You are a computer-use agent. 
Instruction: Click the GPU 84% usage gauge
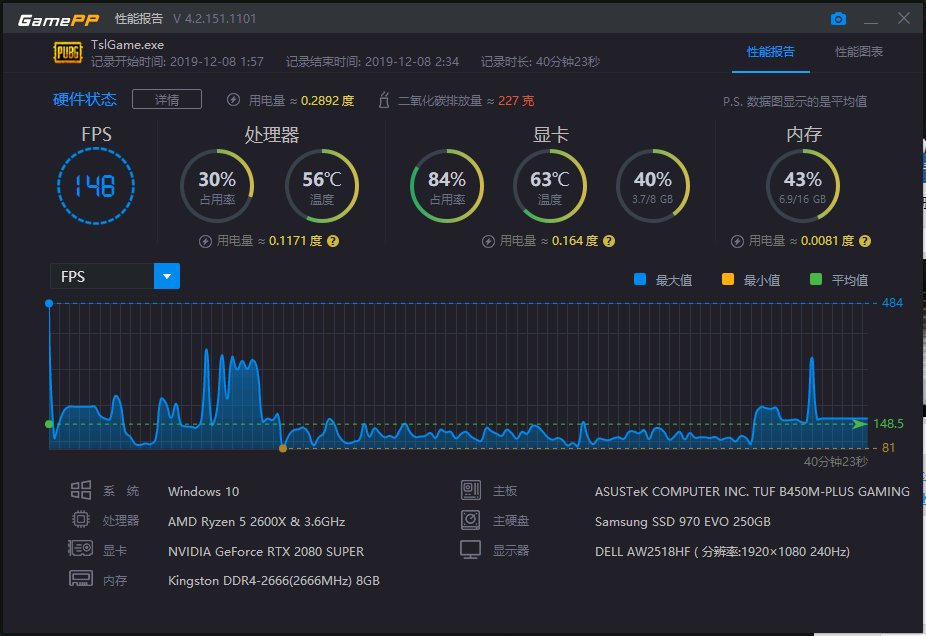tap(446, 185)
